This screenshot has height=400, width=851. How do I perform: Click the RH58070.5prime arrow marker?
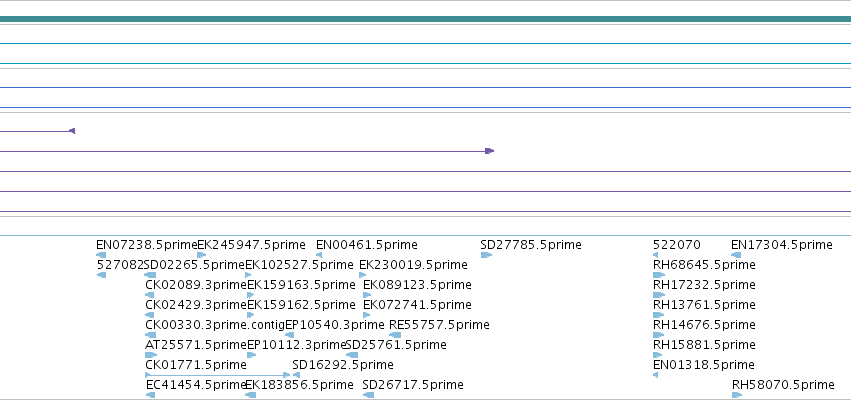(737, 395)
